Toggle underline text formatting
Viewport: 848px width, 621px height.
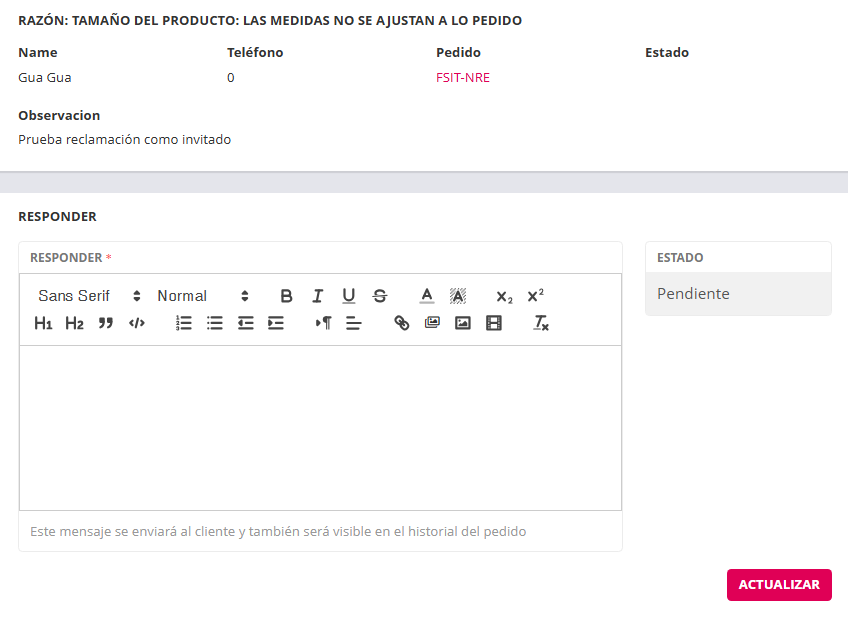[x=348, y=296]
